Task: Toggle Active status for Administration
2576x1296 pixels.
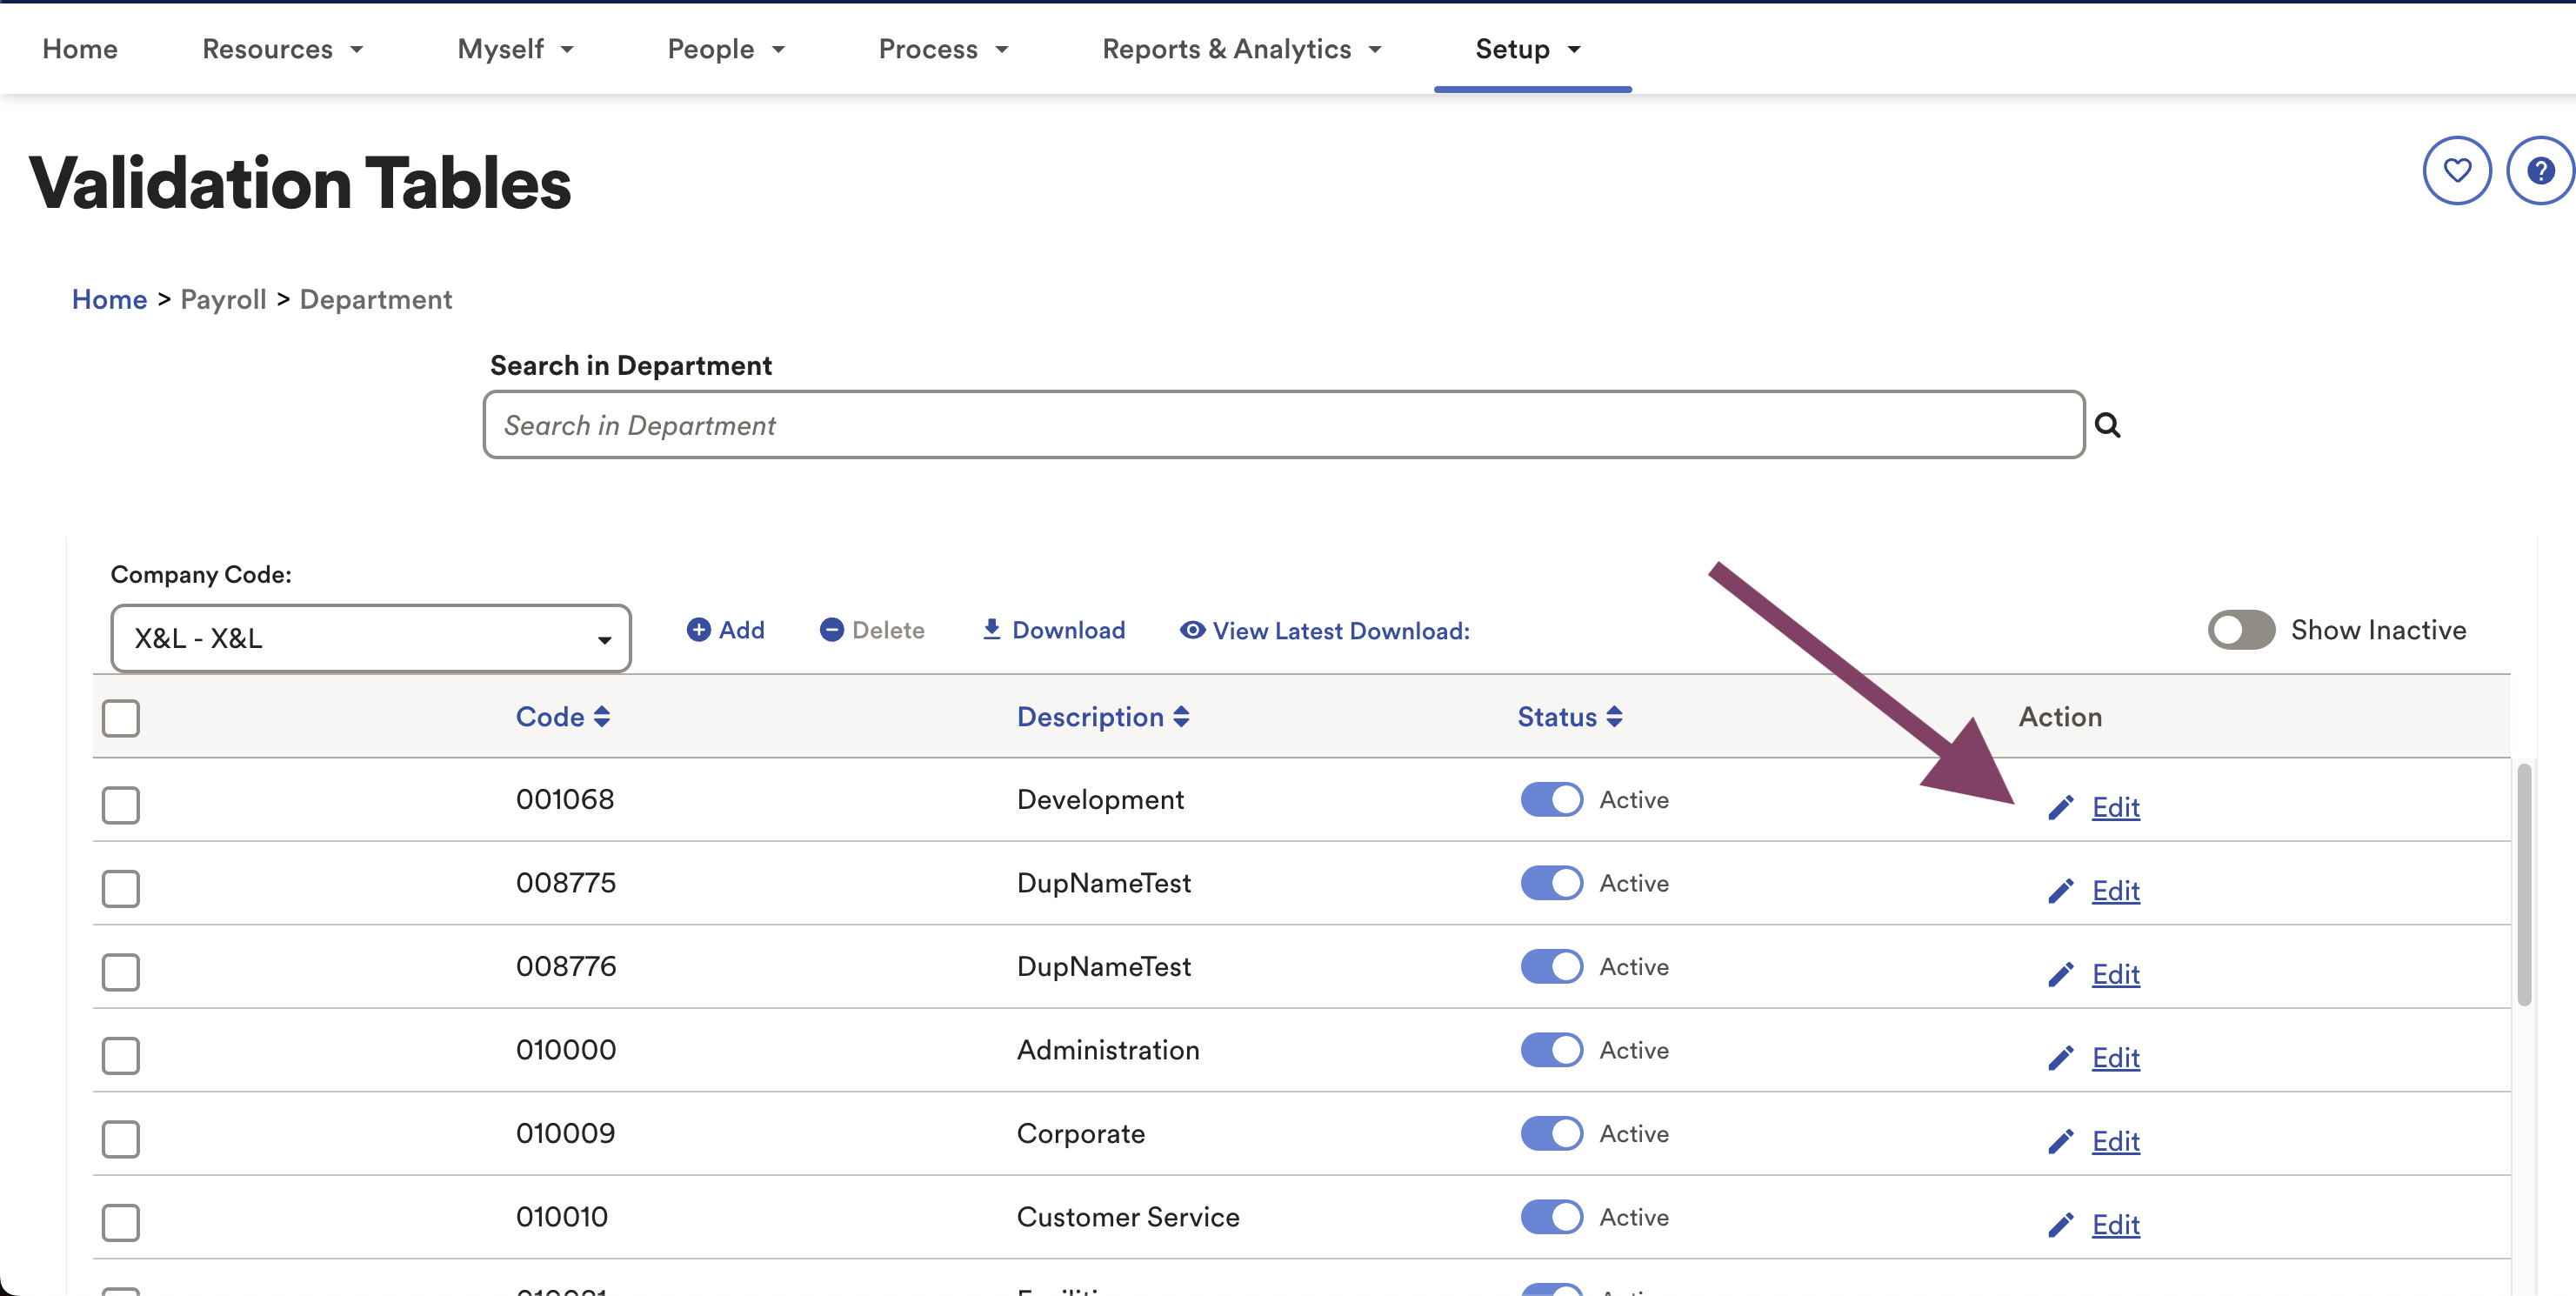Action: click(1552, 1050)
